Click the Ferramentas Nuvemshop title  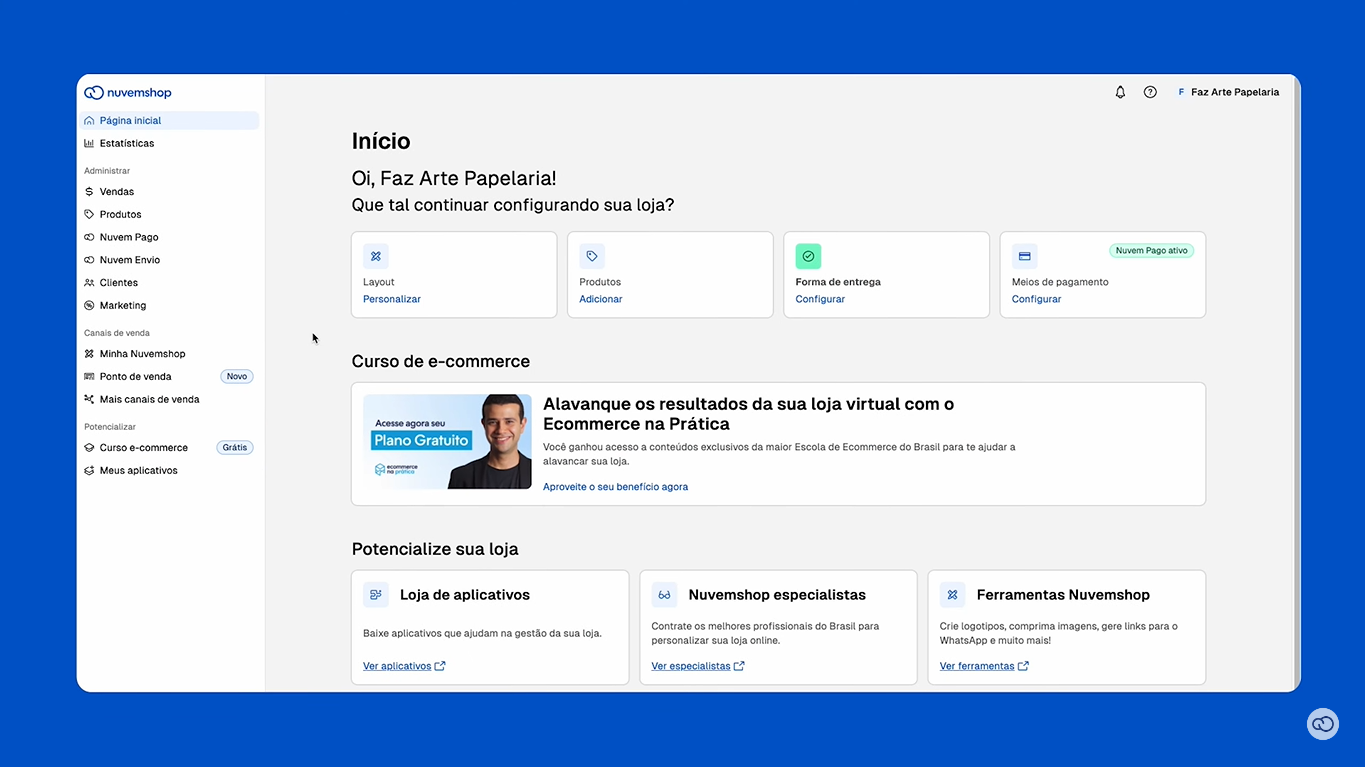click(x=1063, y=595)
